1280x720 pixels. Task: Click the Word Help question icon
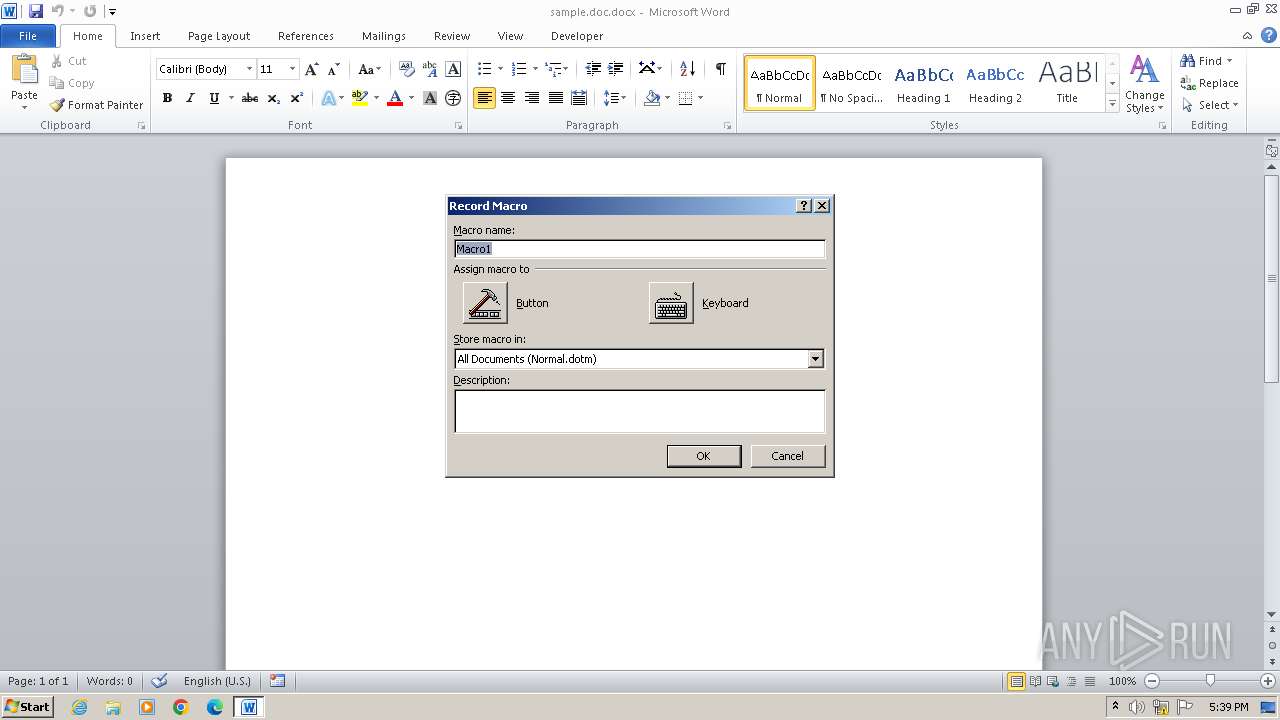(x=1268, y=35)
